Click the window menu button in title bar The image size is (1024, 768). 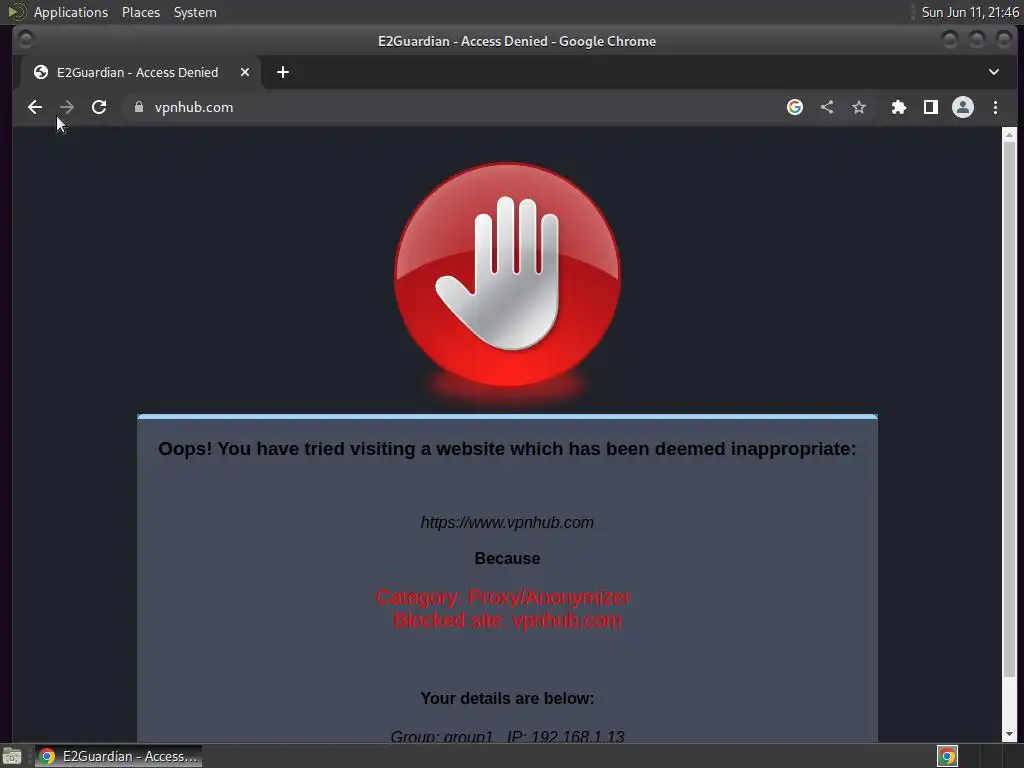point(25,40)
